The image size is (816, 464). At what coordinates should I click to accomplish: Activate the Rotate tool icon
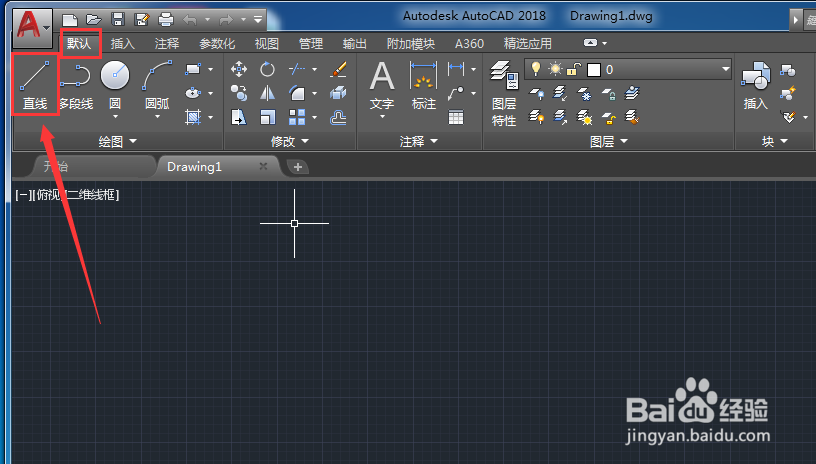(267, 69)
